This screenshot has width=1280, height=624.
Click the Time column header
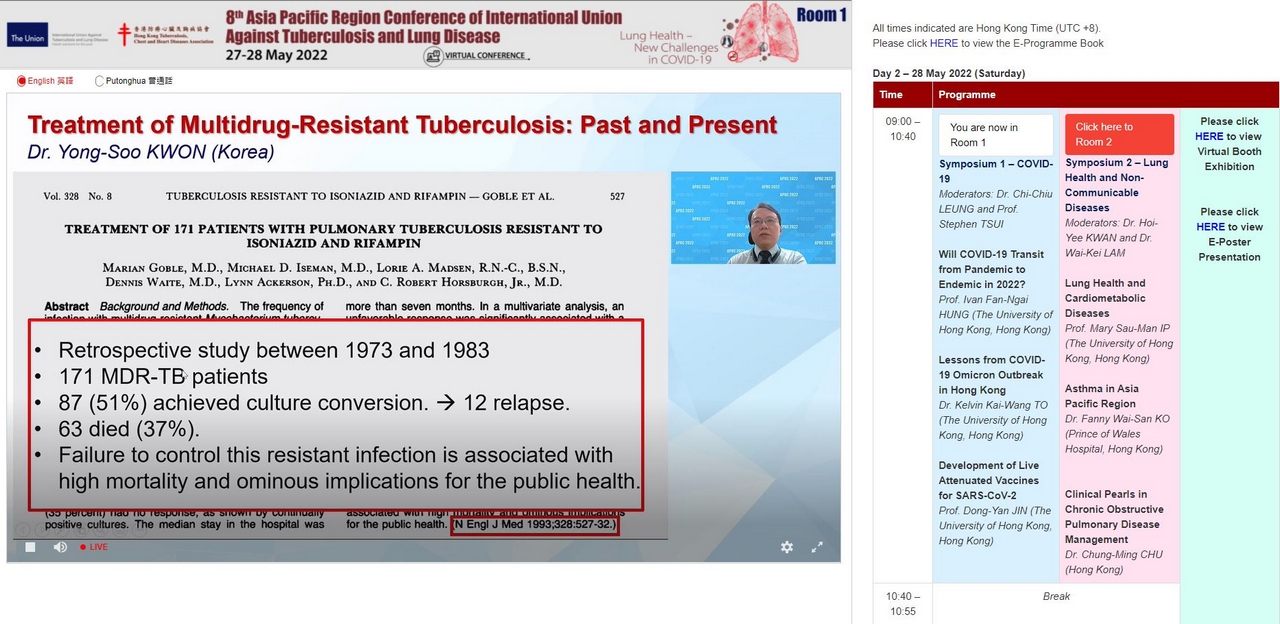pyautogui.click(x=890, y=95)
